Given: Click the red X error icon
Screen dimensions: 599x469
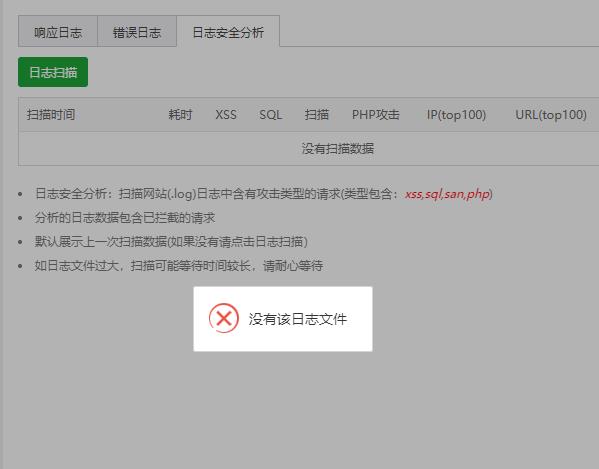Looking at the screenshot, I should [x=224, y=318].
